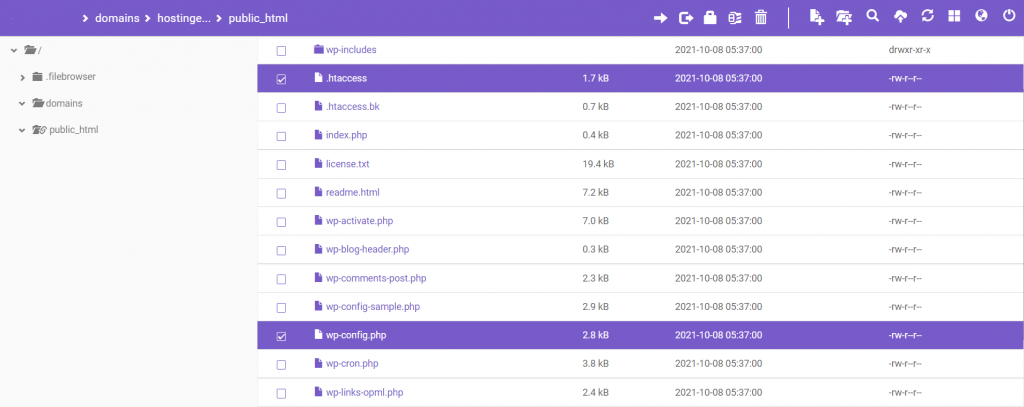Viewport: 1024px width, 407px height.
Task: Collapse the root folder tree chevron
Action: tap(14, 50)
